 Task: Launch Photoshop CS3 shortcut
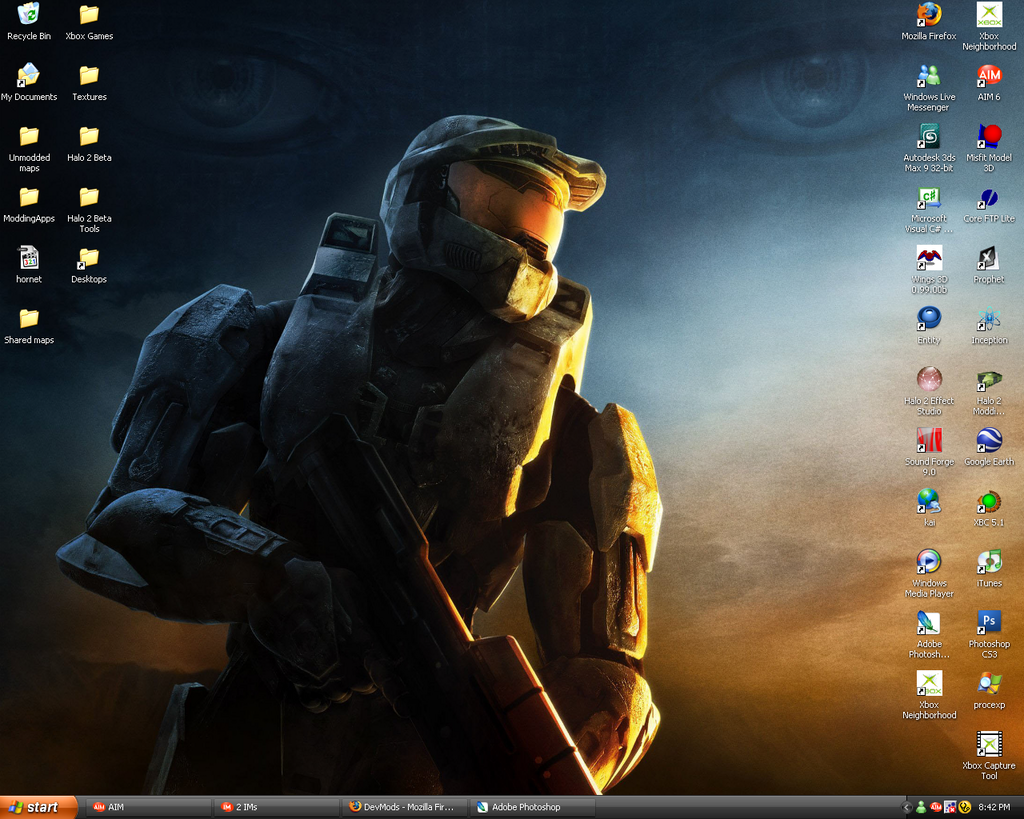(989, 634)
